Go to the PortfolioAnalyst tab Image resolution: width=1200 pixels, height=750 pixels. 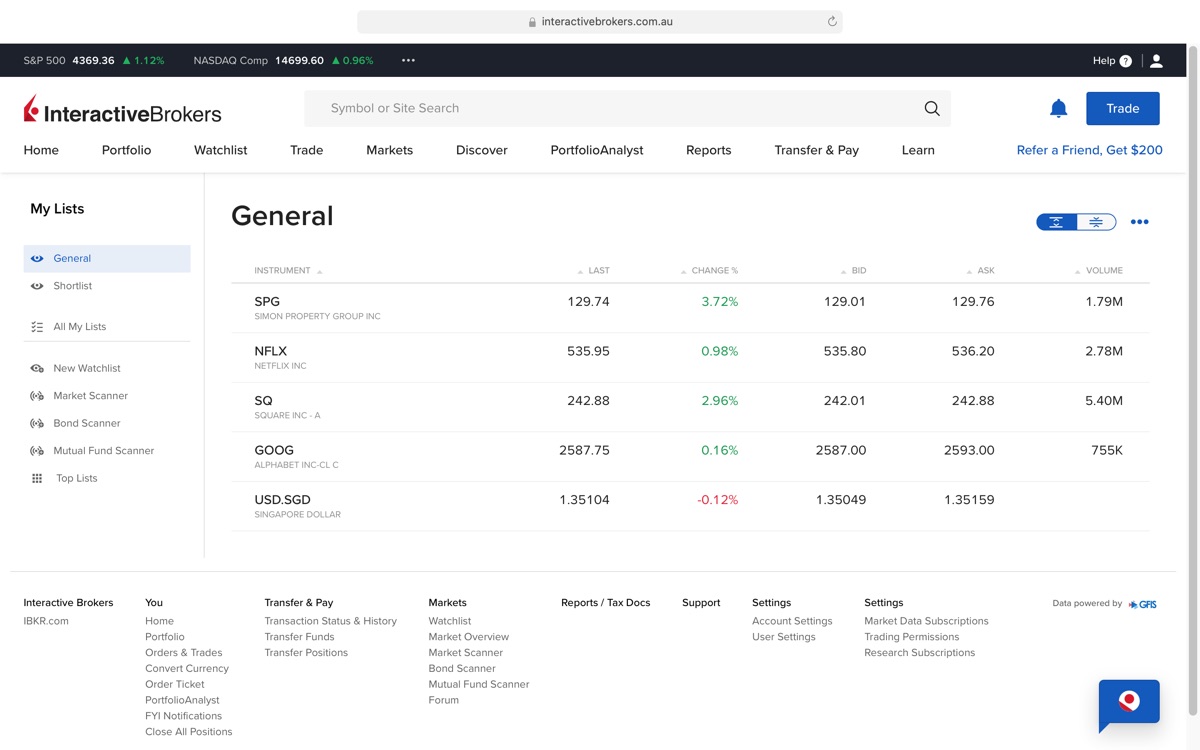click(596, 150)
